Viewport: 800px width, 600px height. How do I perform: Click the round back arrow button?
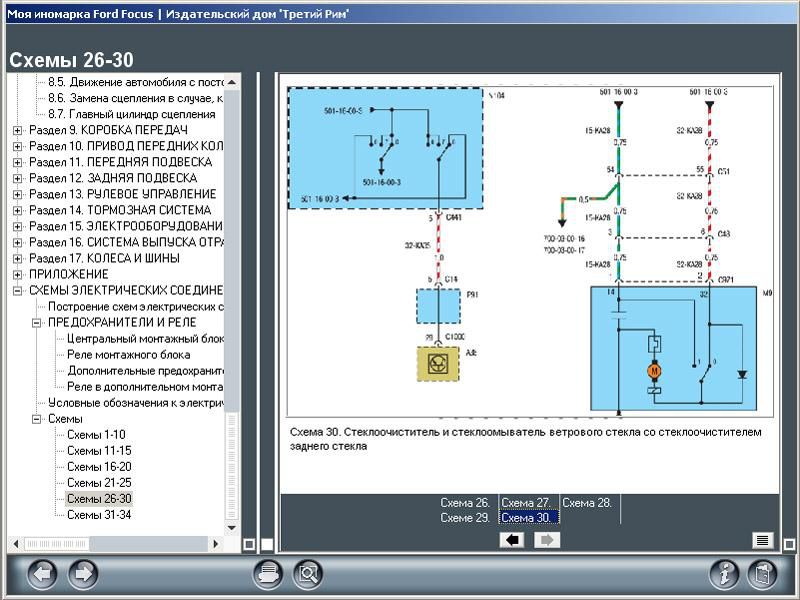click(x=42, y=574)
